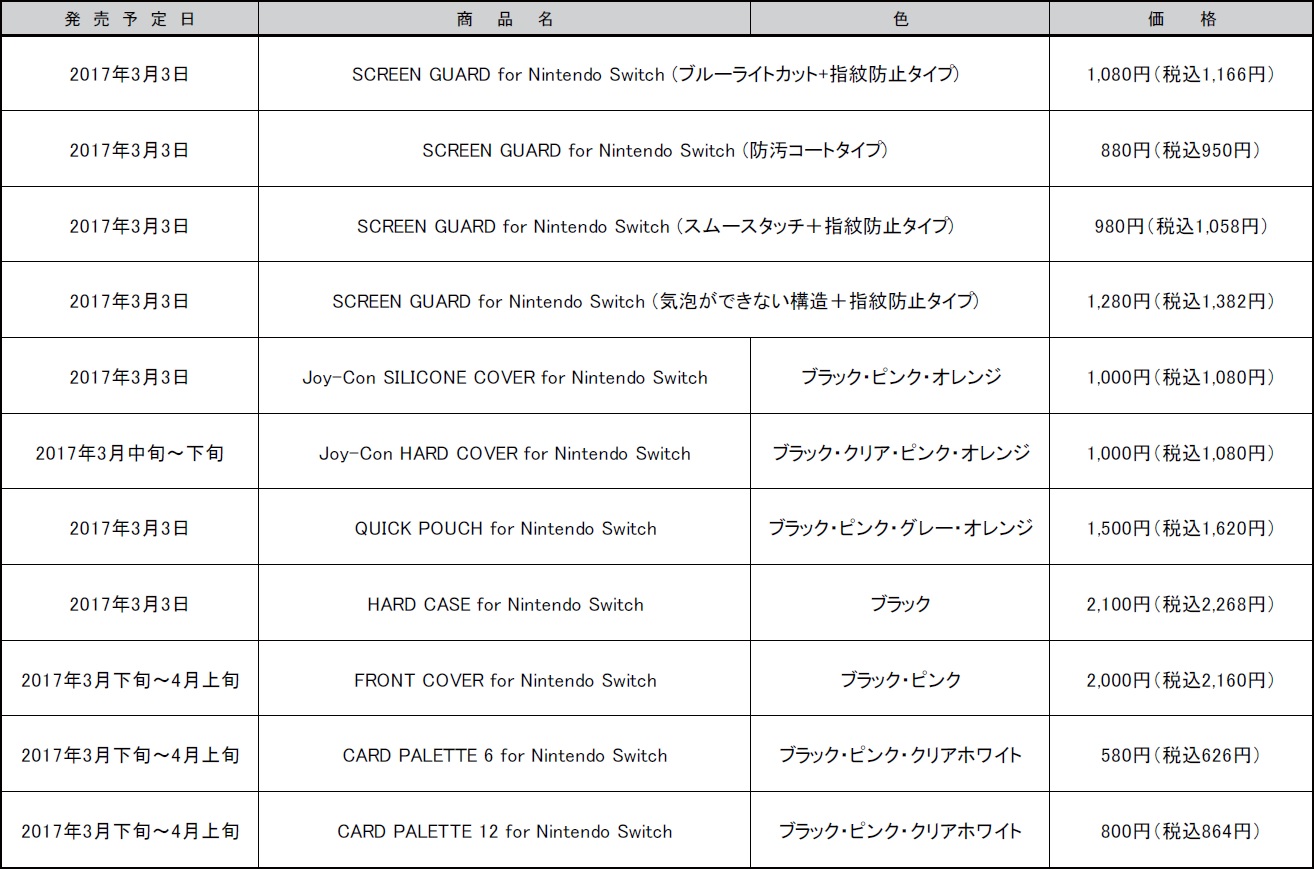Select the color cell ブラック・クリア・ピンク・オレンジ
The height and width of the screenshot is (870, 1314).
pyautogui.click(x=900, y=453)
